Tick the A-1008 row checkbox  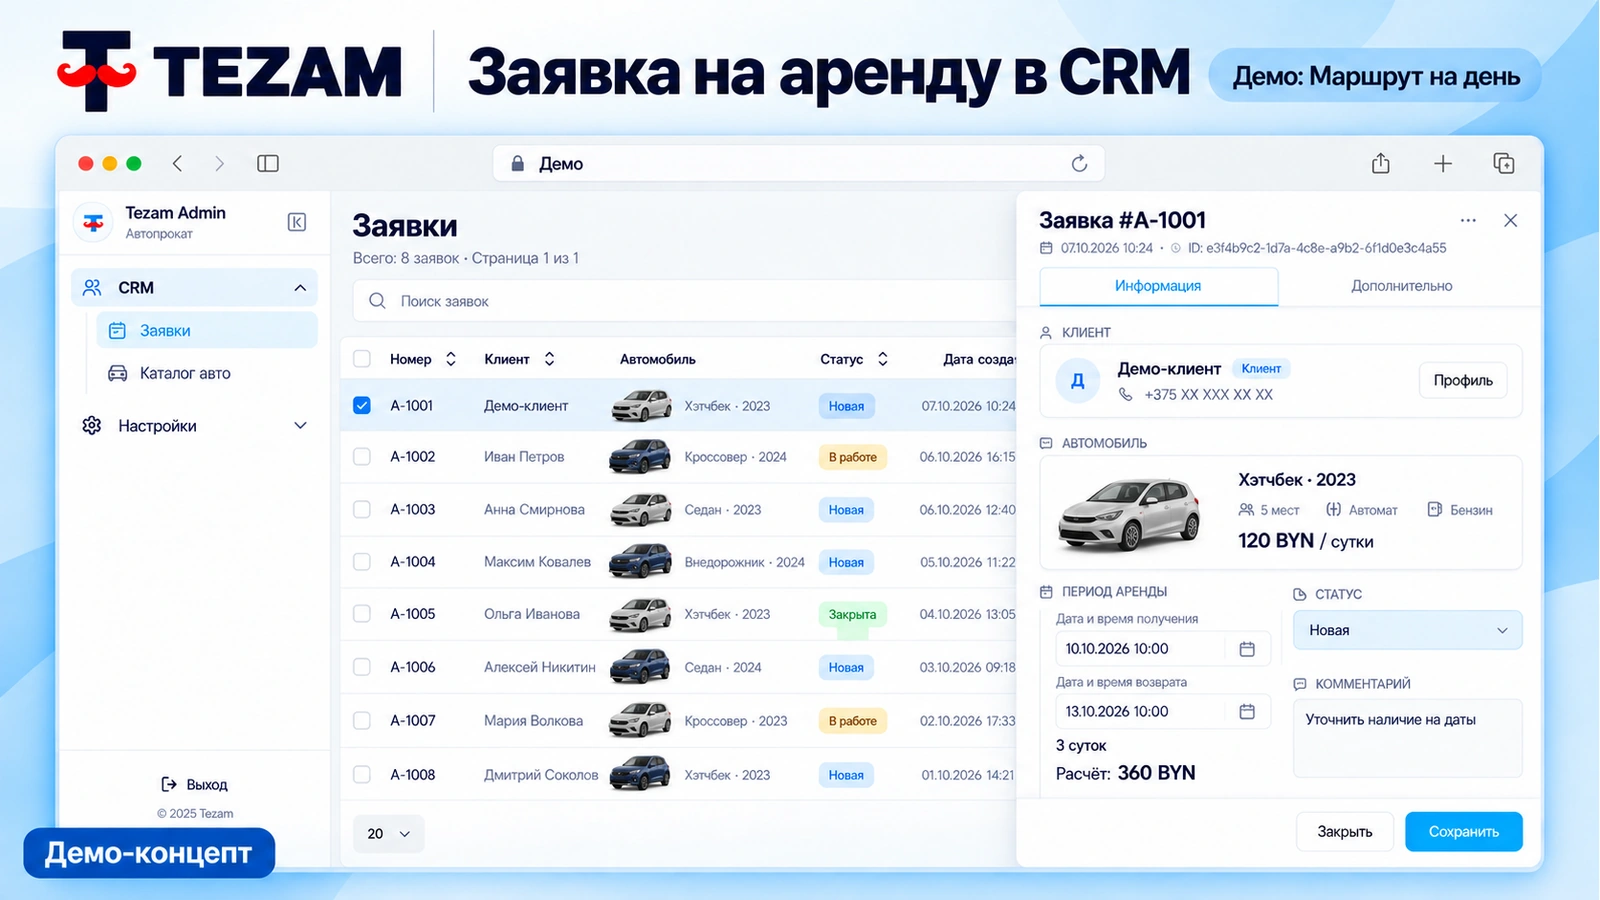362,774
